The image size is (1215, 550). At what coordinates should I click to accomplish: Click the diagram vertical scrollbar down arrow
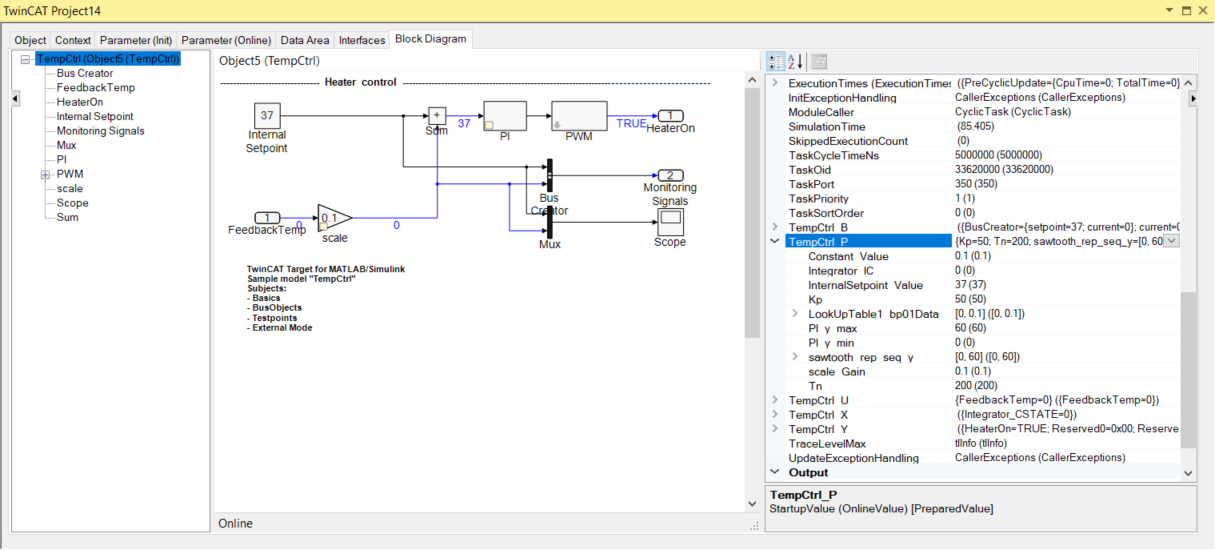pos(753,505)
